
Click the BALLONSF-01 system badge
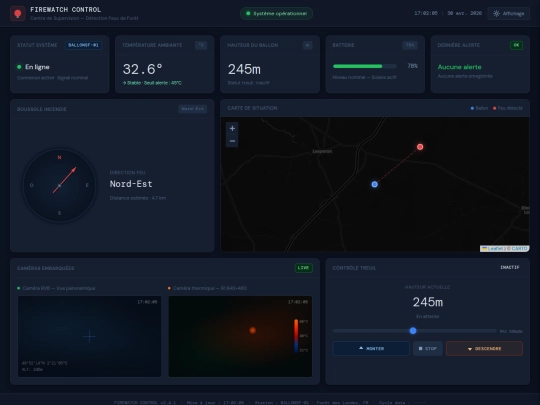(83, 45)
